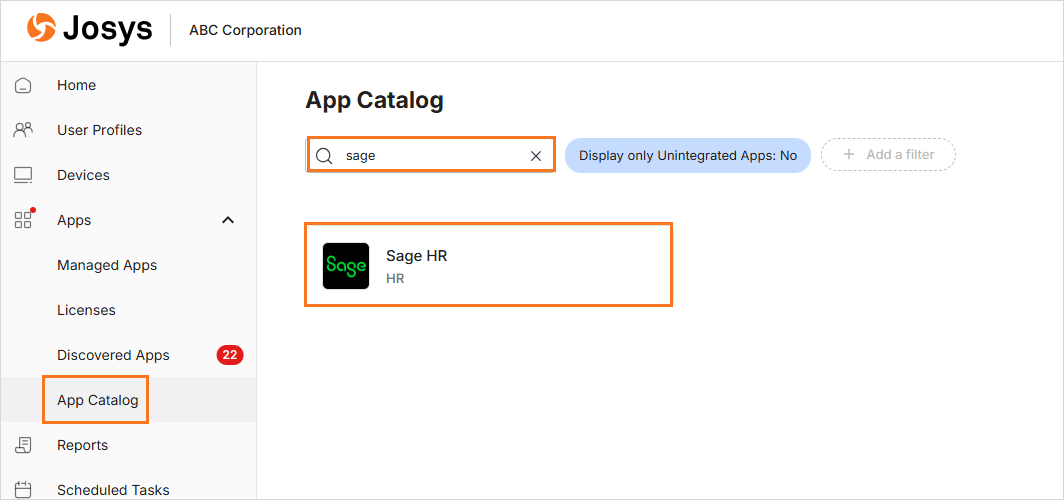This screenshot has width=1064, height=500.
Task: Click the User Profiles people icon
Action: [23, 130]
